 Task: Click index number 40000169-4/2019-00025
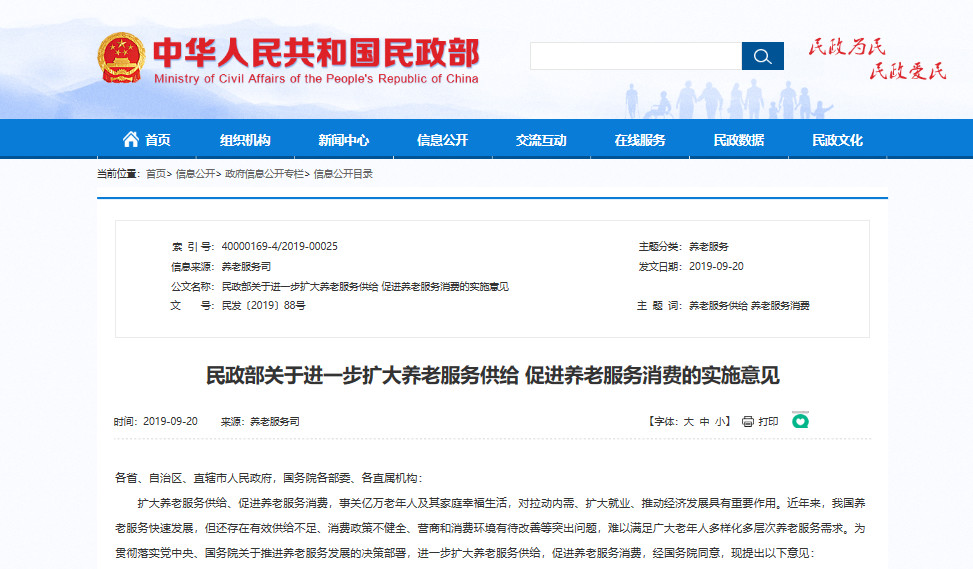(279, 246)
